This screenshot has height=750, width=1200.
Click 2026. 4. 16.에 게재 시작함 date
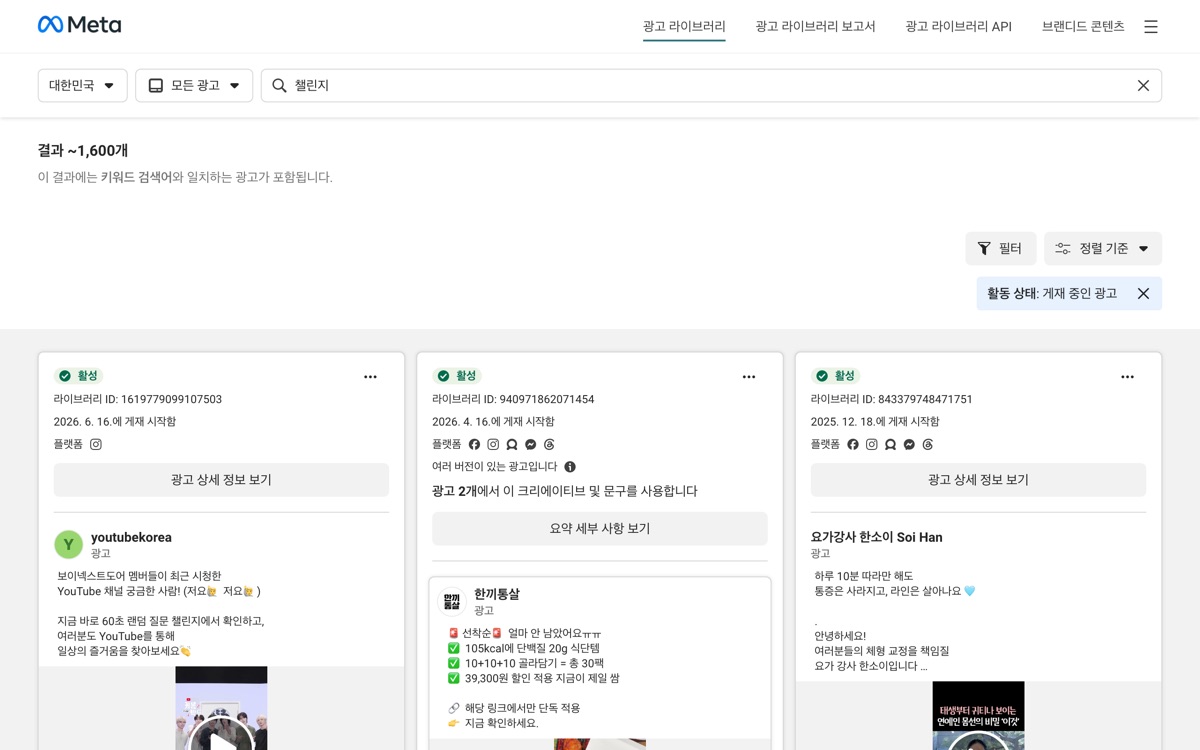point(493,422)
